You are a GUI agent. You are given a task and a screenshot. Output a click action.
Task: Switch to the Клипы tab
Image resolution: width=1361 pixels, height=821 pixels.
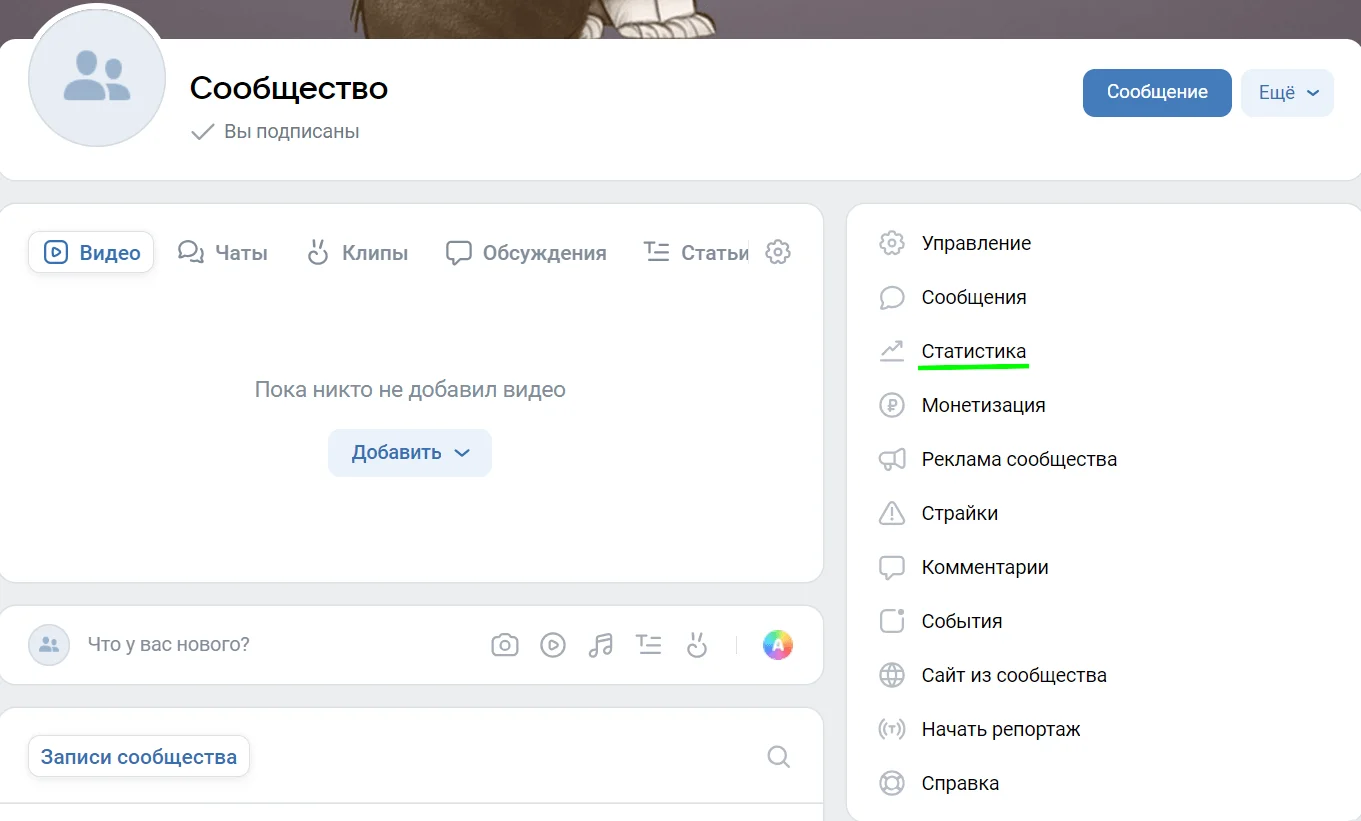coord(357,253)
